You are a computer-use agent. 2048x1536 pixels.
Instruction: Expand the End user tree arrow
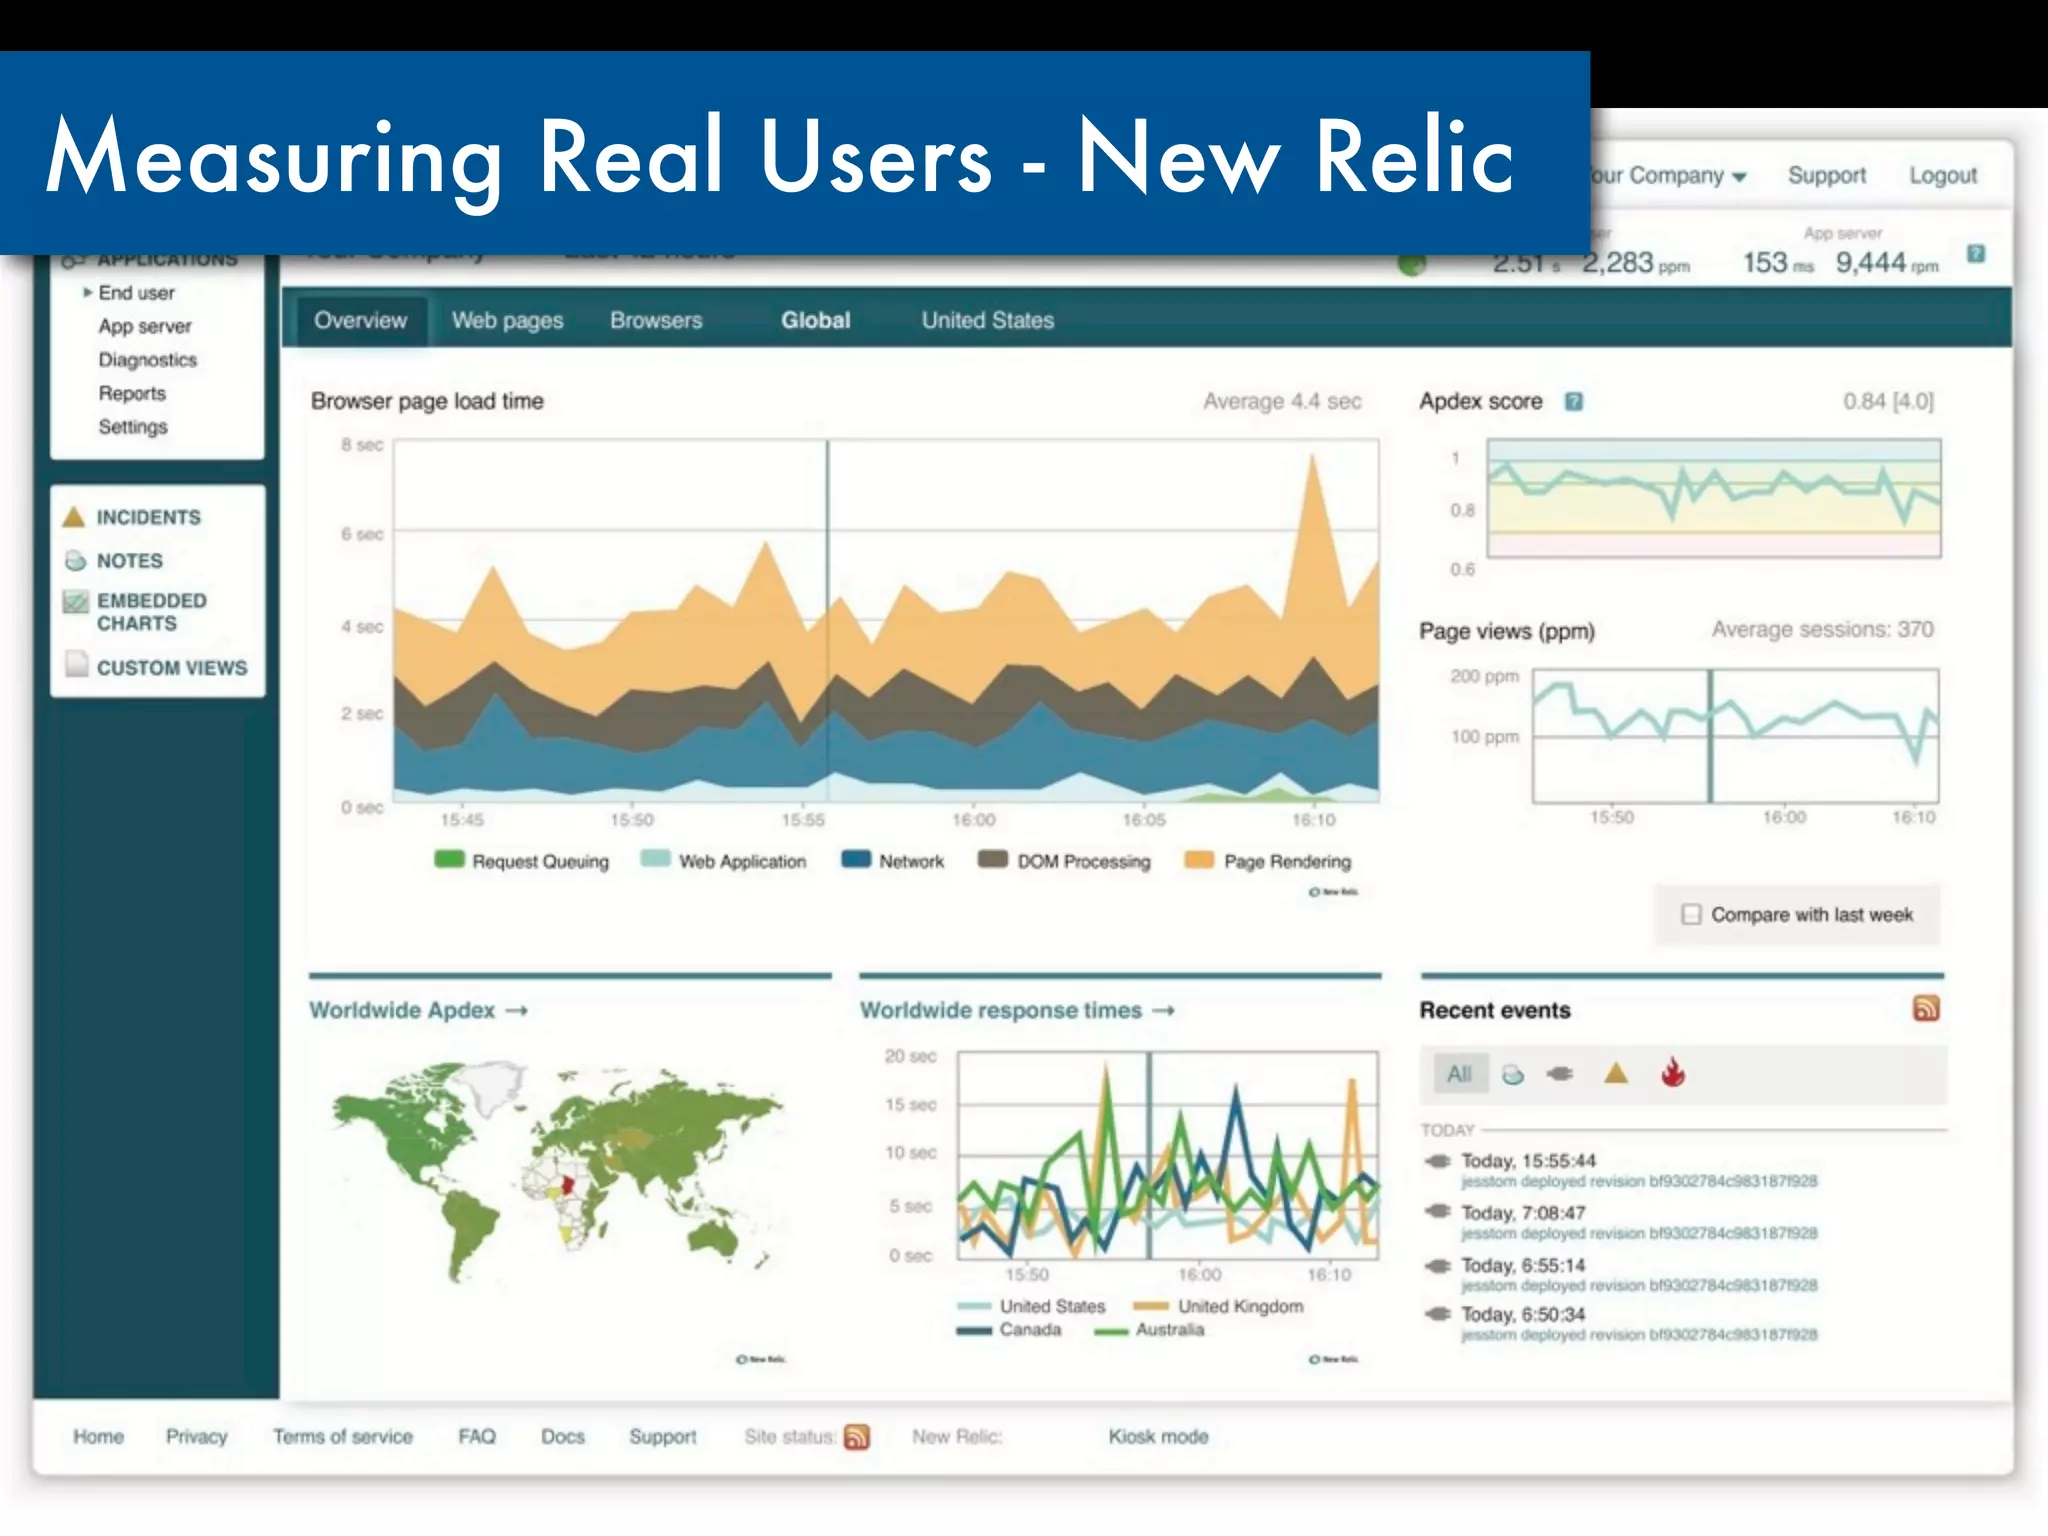(x=88, y=292)
